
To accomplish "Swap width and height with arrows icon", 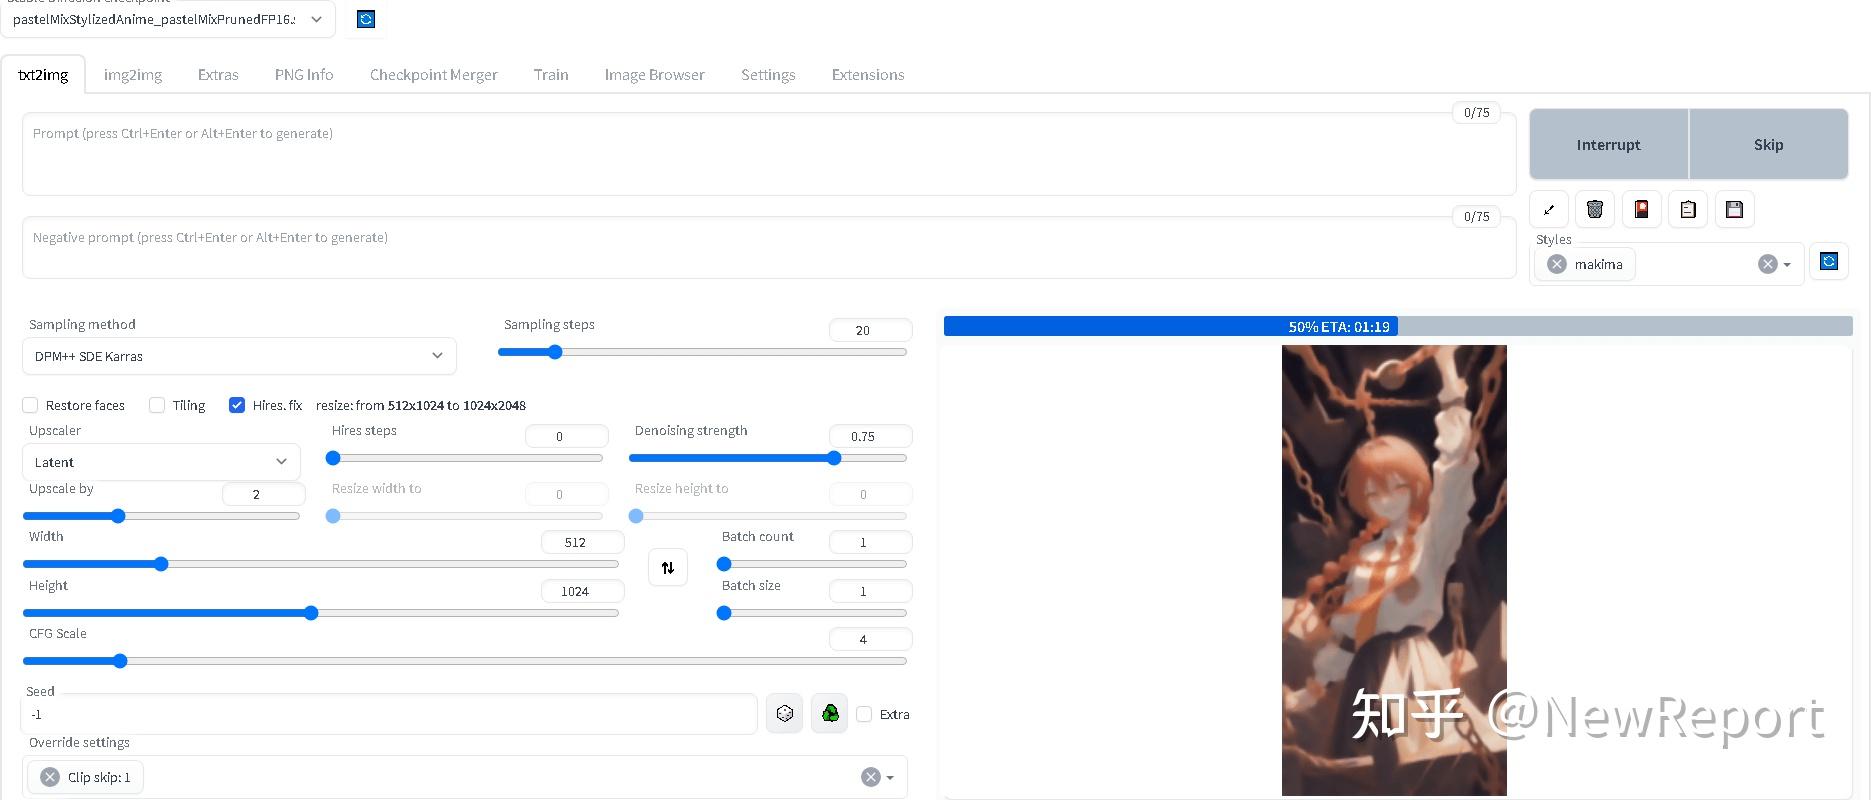I will coord(668,567).
